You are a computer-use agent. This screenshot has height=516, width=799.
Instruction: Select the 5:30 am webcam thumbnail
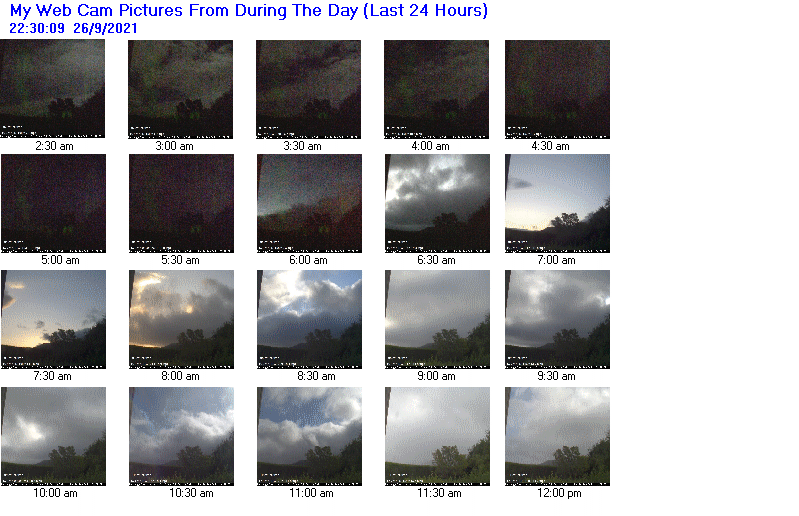pos(181,203)
